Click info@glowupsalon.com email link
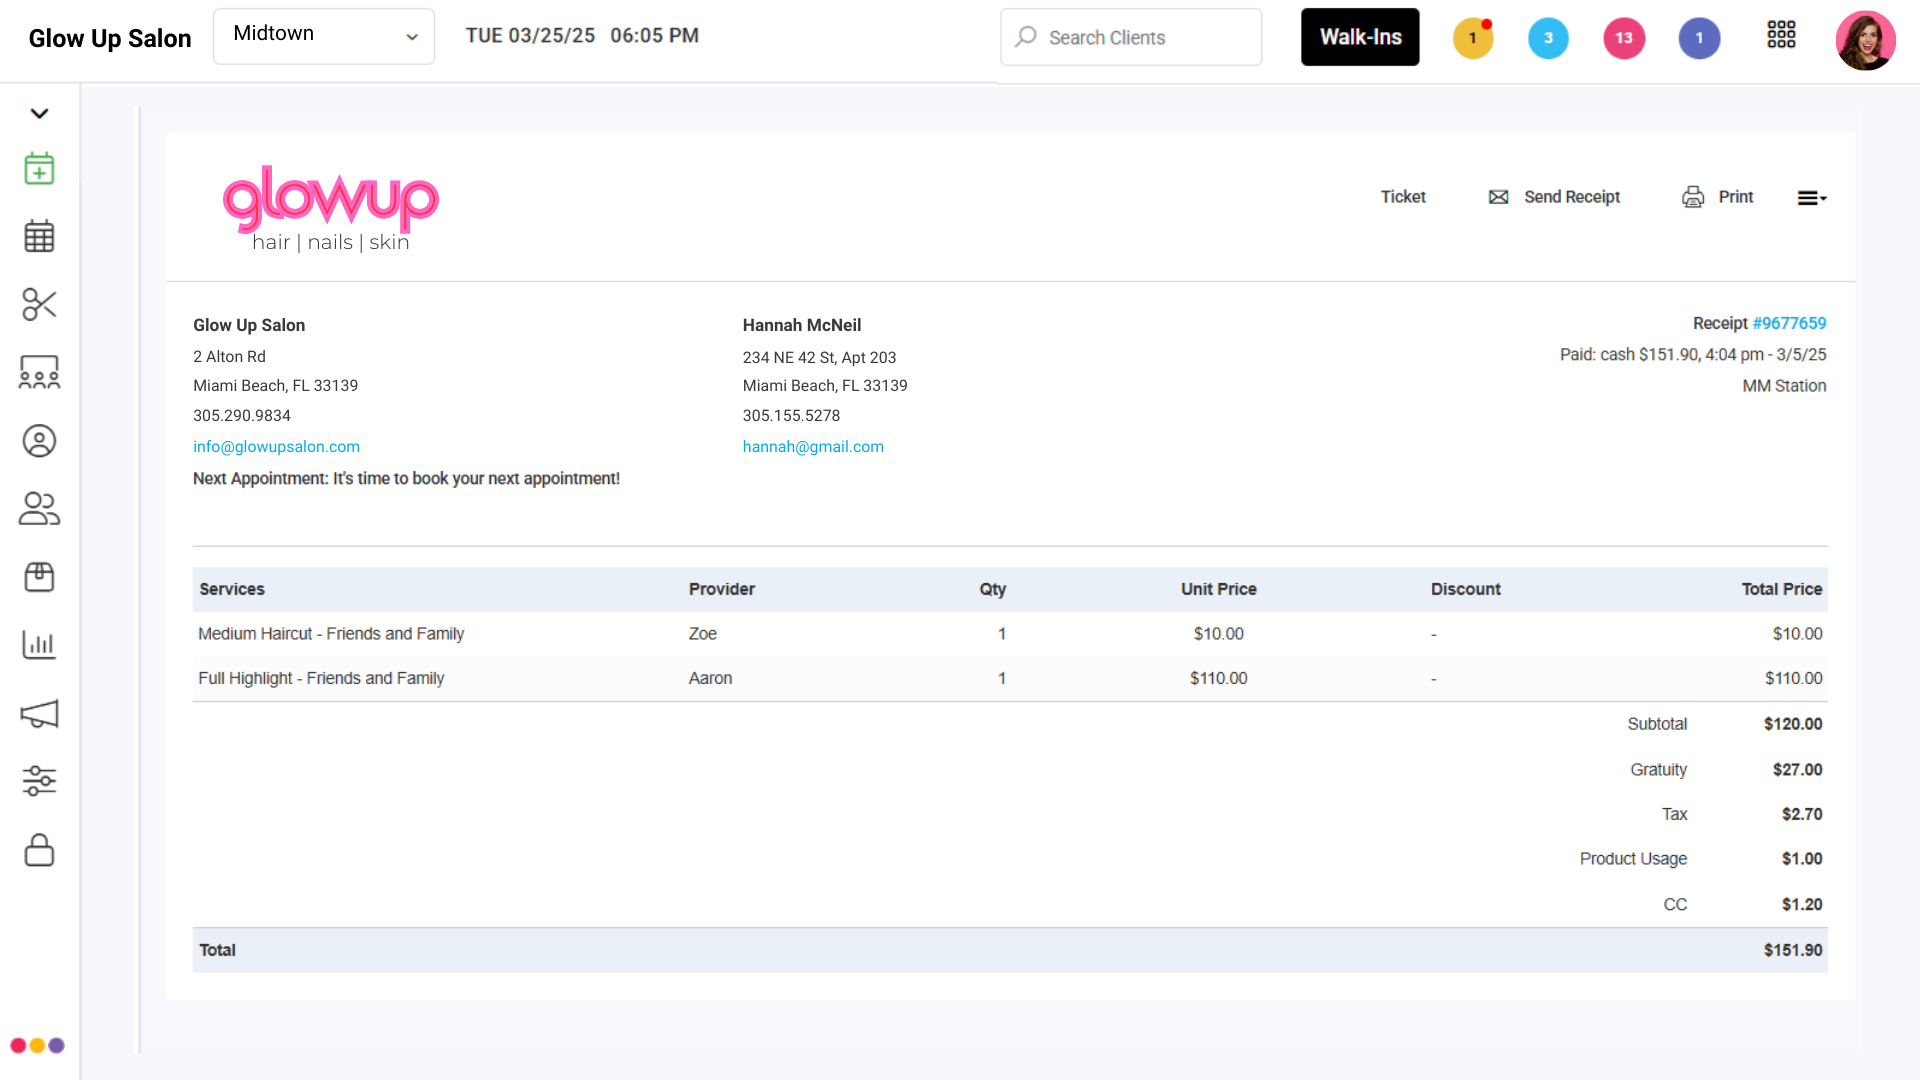 tap(276, 447)
